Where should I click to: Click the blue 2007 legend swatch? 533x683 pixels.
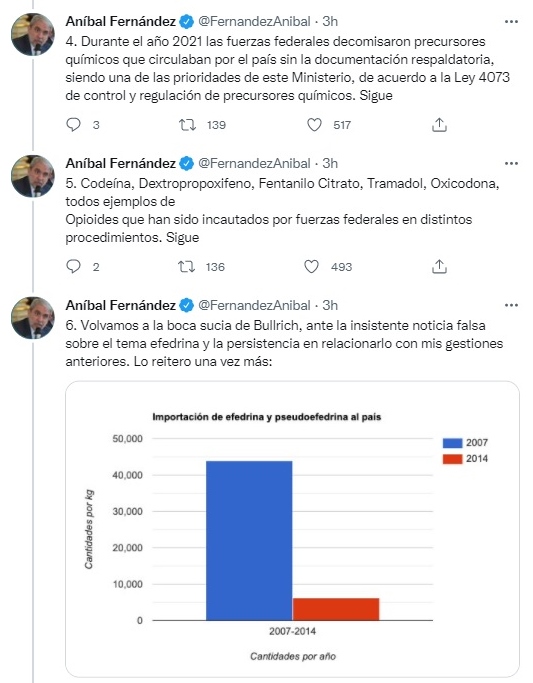[452, 443]
